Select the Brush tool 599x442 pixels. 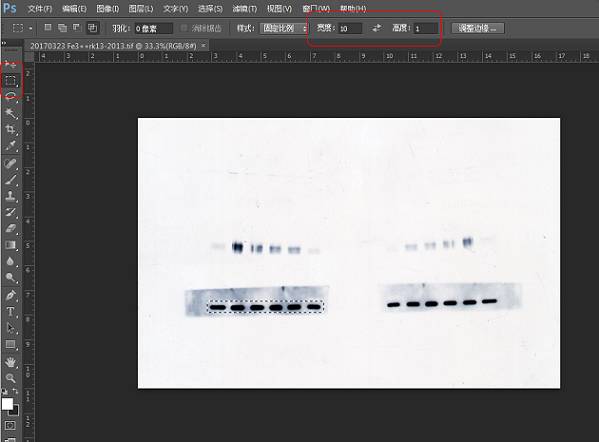coord(10,180)
